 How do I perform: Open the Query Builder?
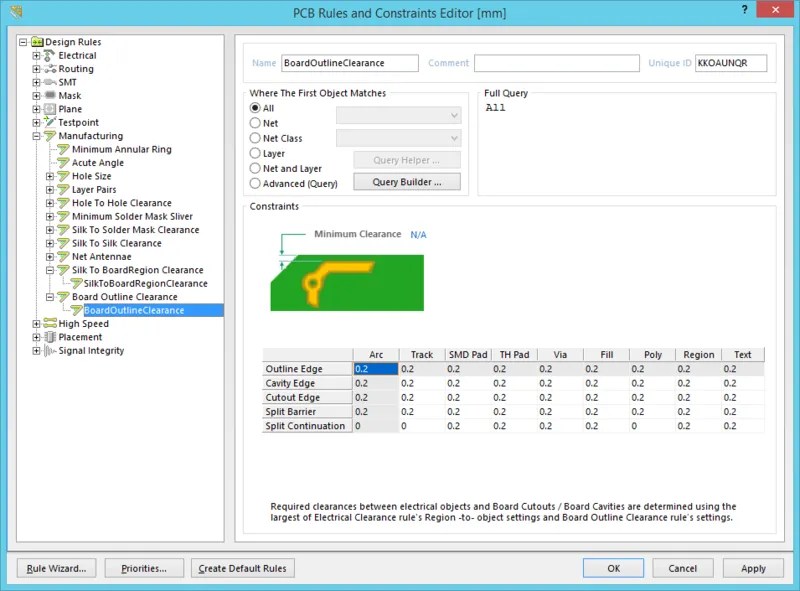click(x=407, y=182)
